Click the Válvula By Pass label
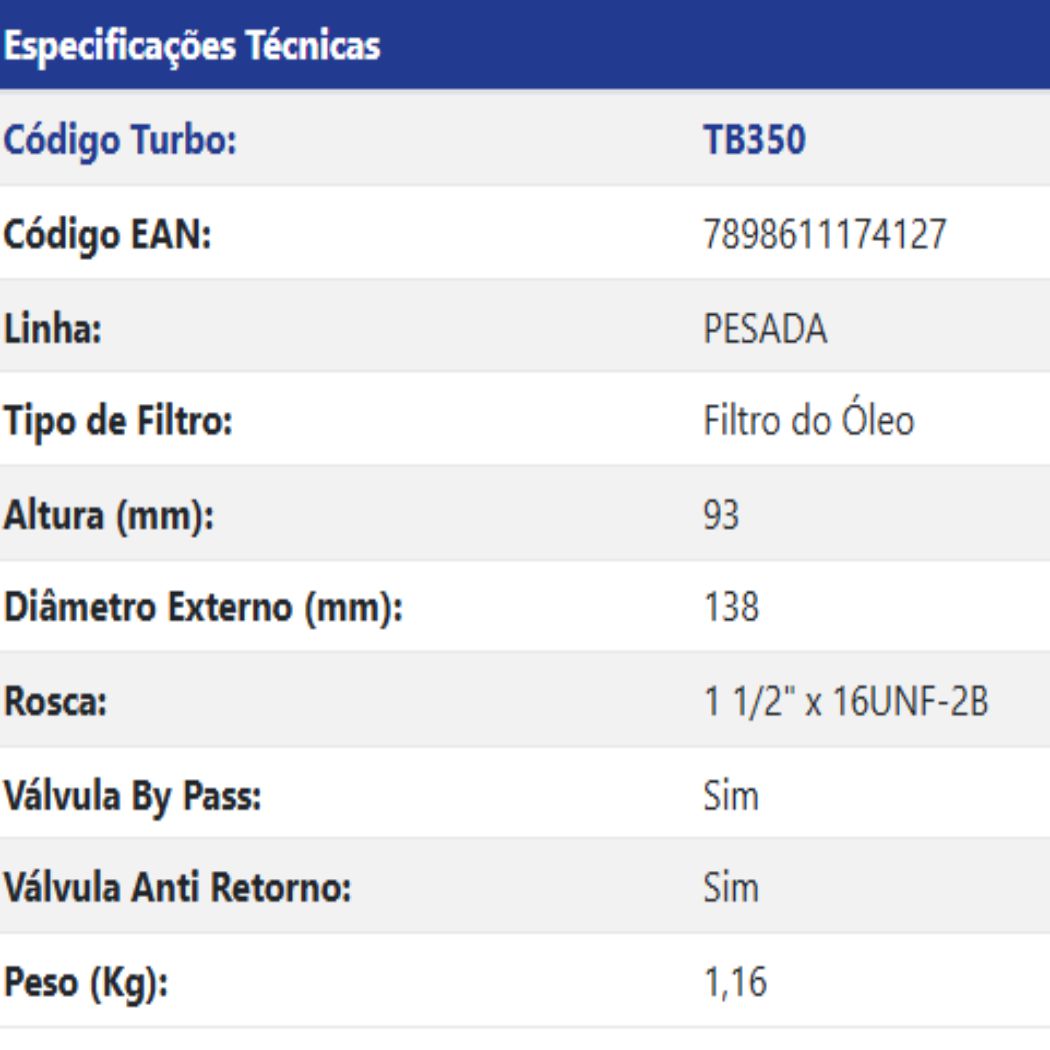 [133, 797]
